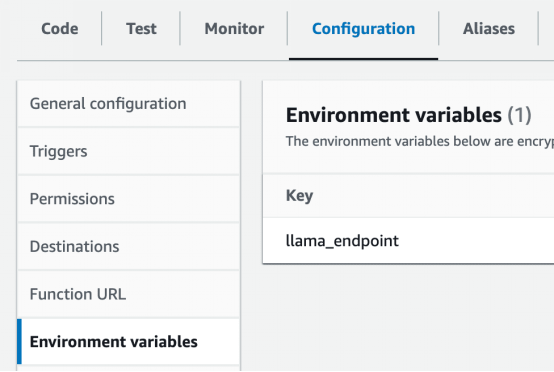Select Triggers in the configuration sidebar

tap(129, 151)
